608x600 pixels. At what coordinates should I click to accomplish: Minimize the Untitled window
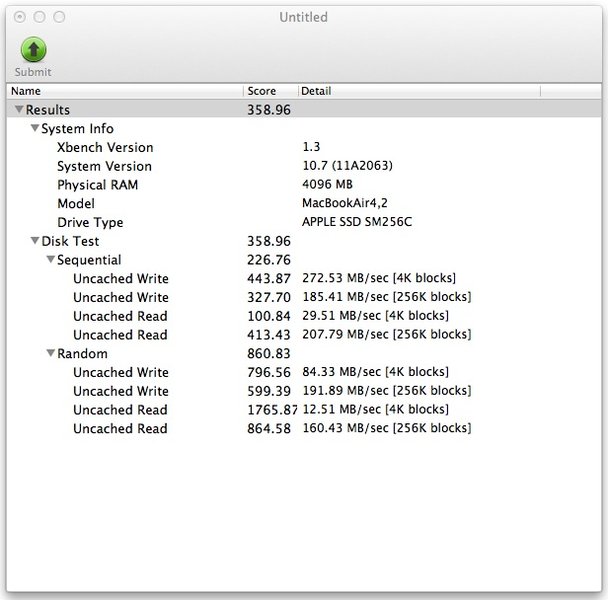point(39,17)
